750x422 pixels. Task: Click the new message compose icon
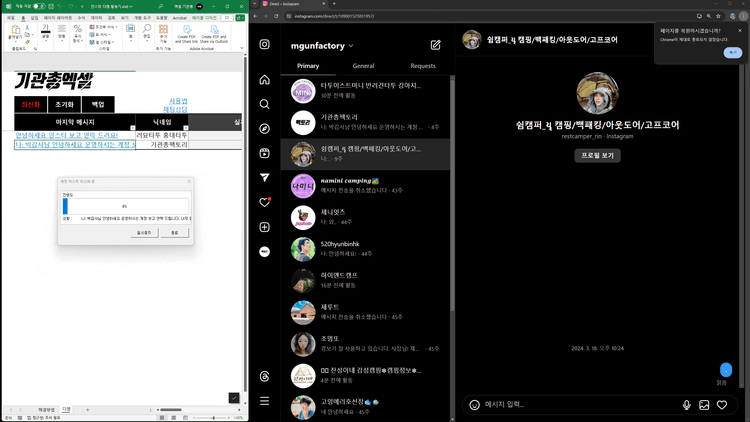435,45
